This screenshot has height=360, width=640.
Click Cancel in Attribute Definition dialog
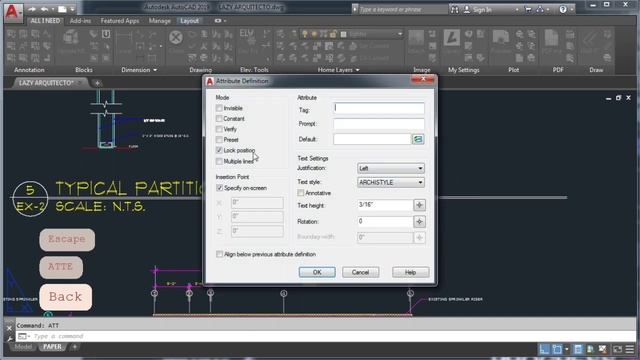pyautogui.click(x=360, y=272)
